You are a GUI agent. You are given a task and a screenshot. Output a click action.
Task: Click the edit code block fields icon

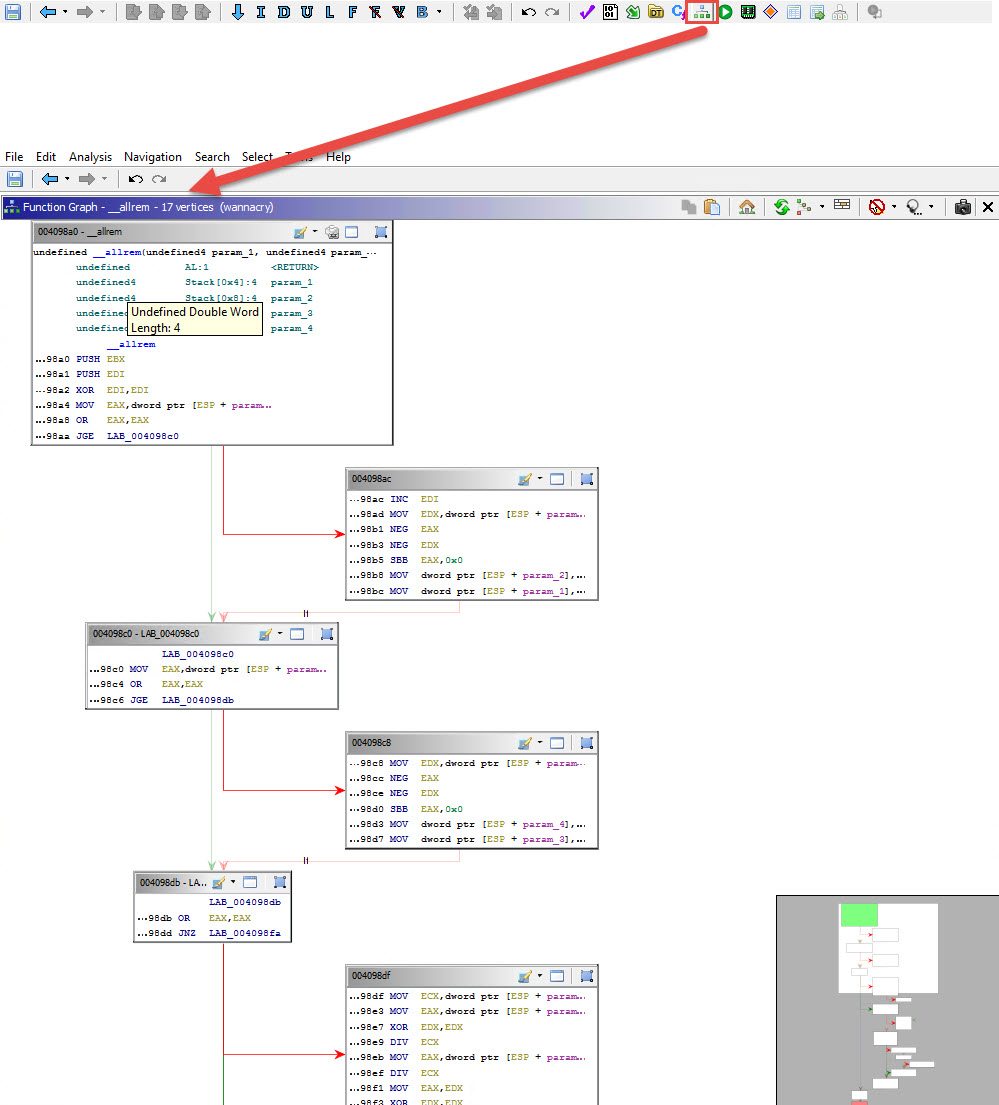click(842, 205)
